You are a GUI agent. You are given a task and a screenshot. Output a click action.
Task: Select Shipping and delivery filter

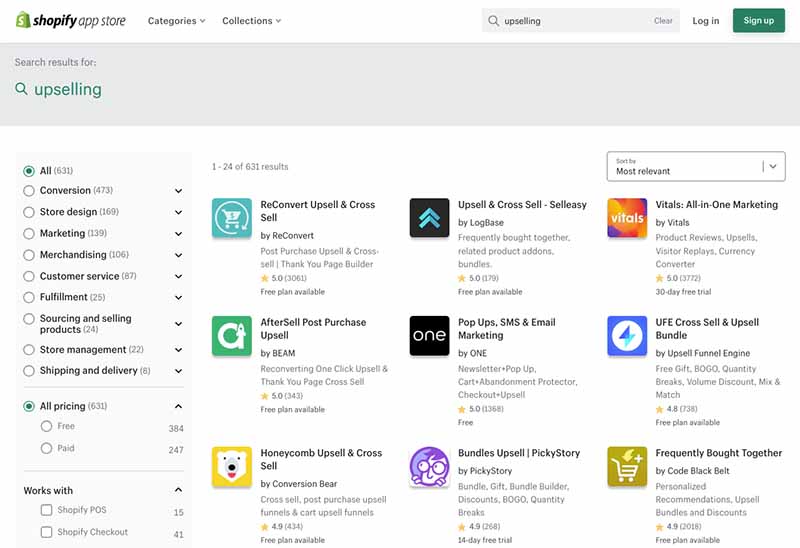point(29,371)
